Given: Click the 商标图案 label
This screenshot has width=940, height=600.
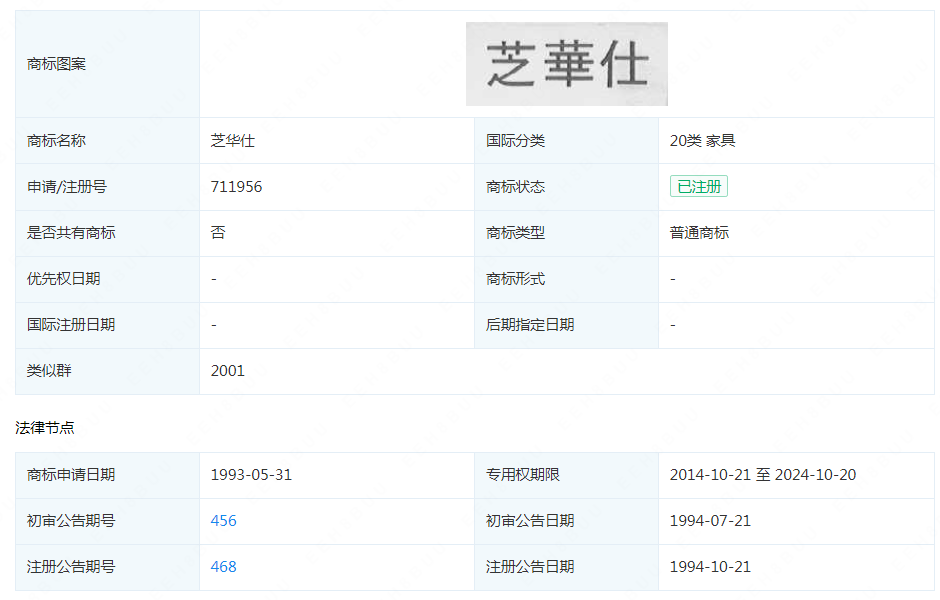Looking at the screenshot, I should [x=56, y=64].
